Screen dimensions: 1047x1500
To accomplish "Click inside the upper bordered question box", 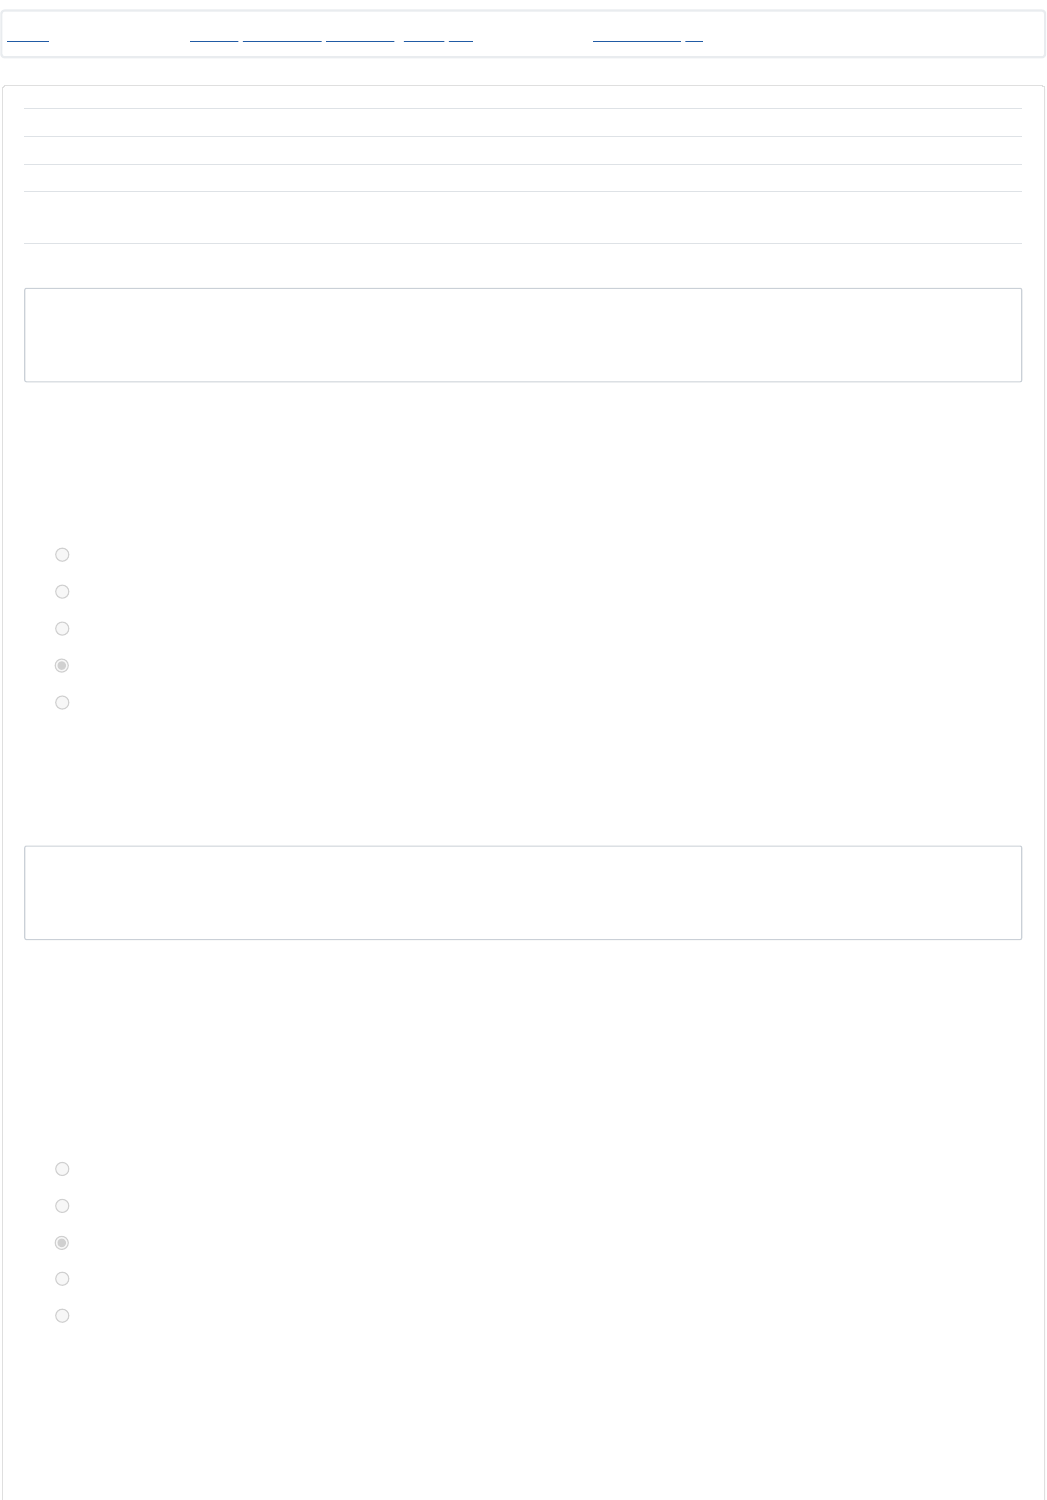I will [523, 335].
